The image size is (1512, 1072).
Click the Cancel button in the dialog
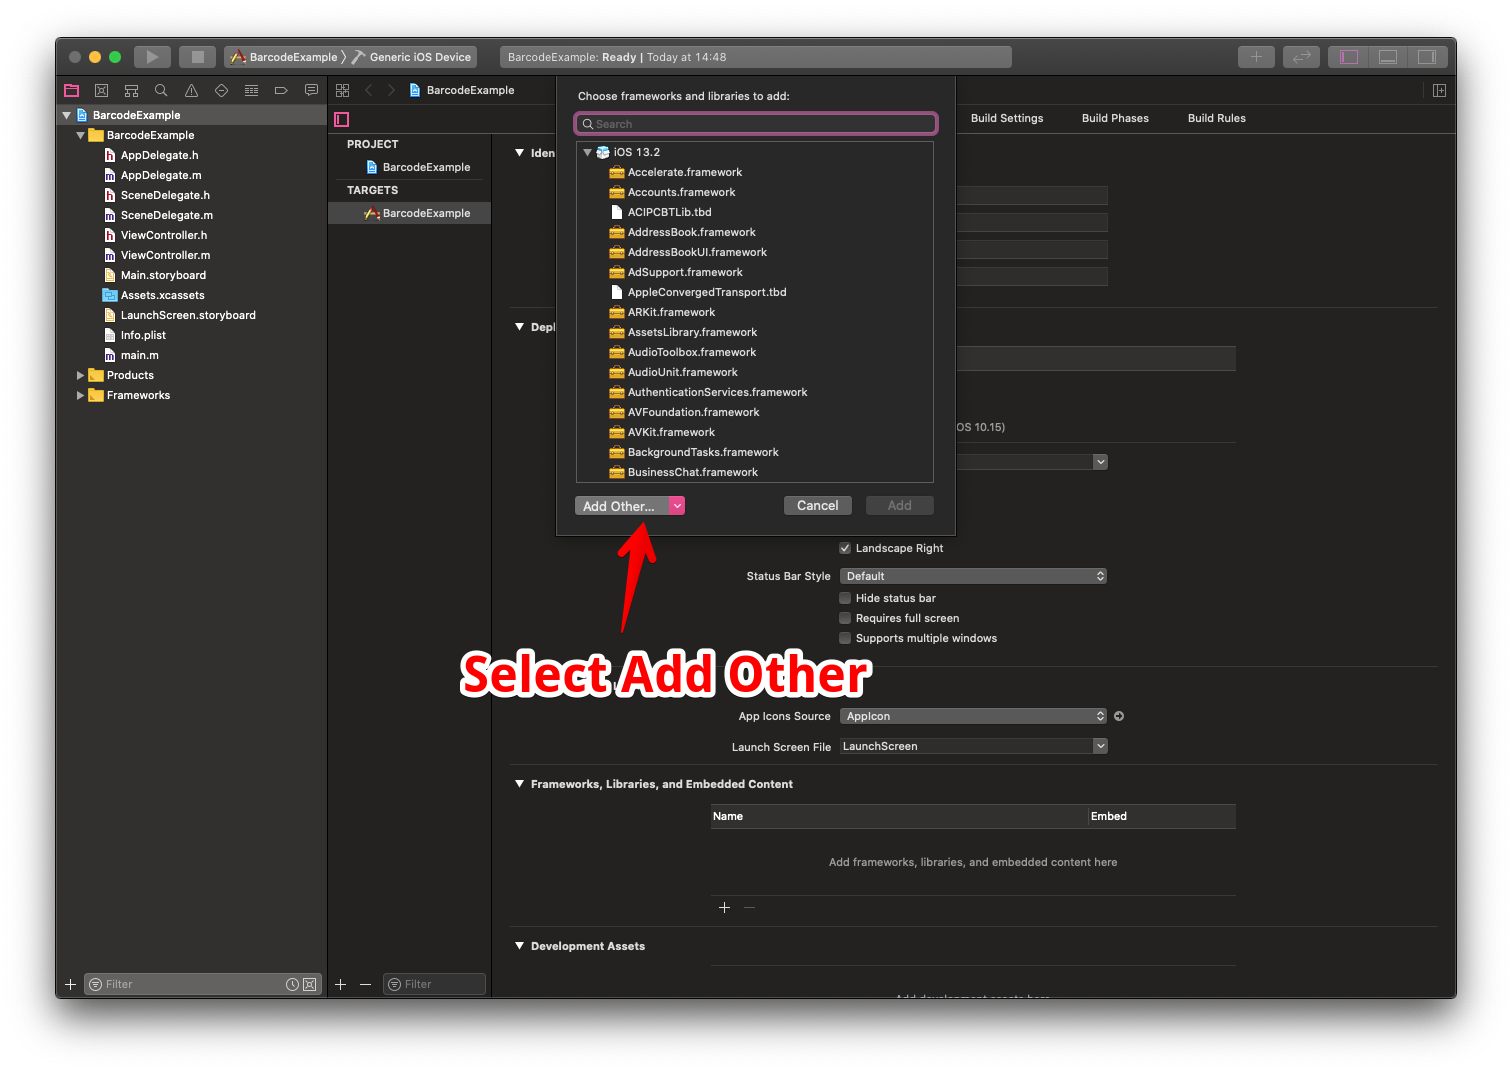click(817, 505)
